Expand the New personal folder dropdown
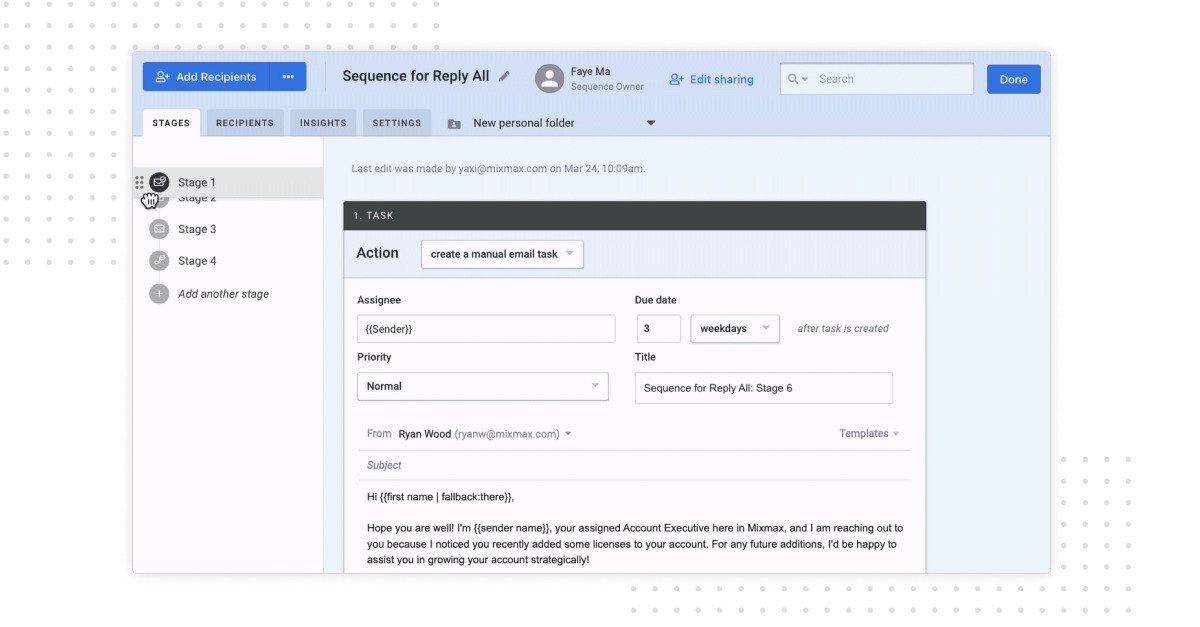1200x627 pixels. (x=651, y=122)
